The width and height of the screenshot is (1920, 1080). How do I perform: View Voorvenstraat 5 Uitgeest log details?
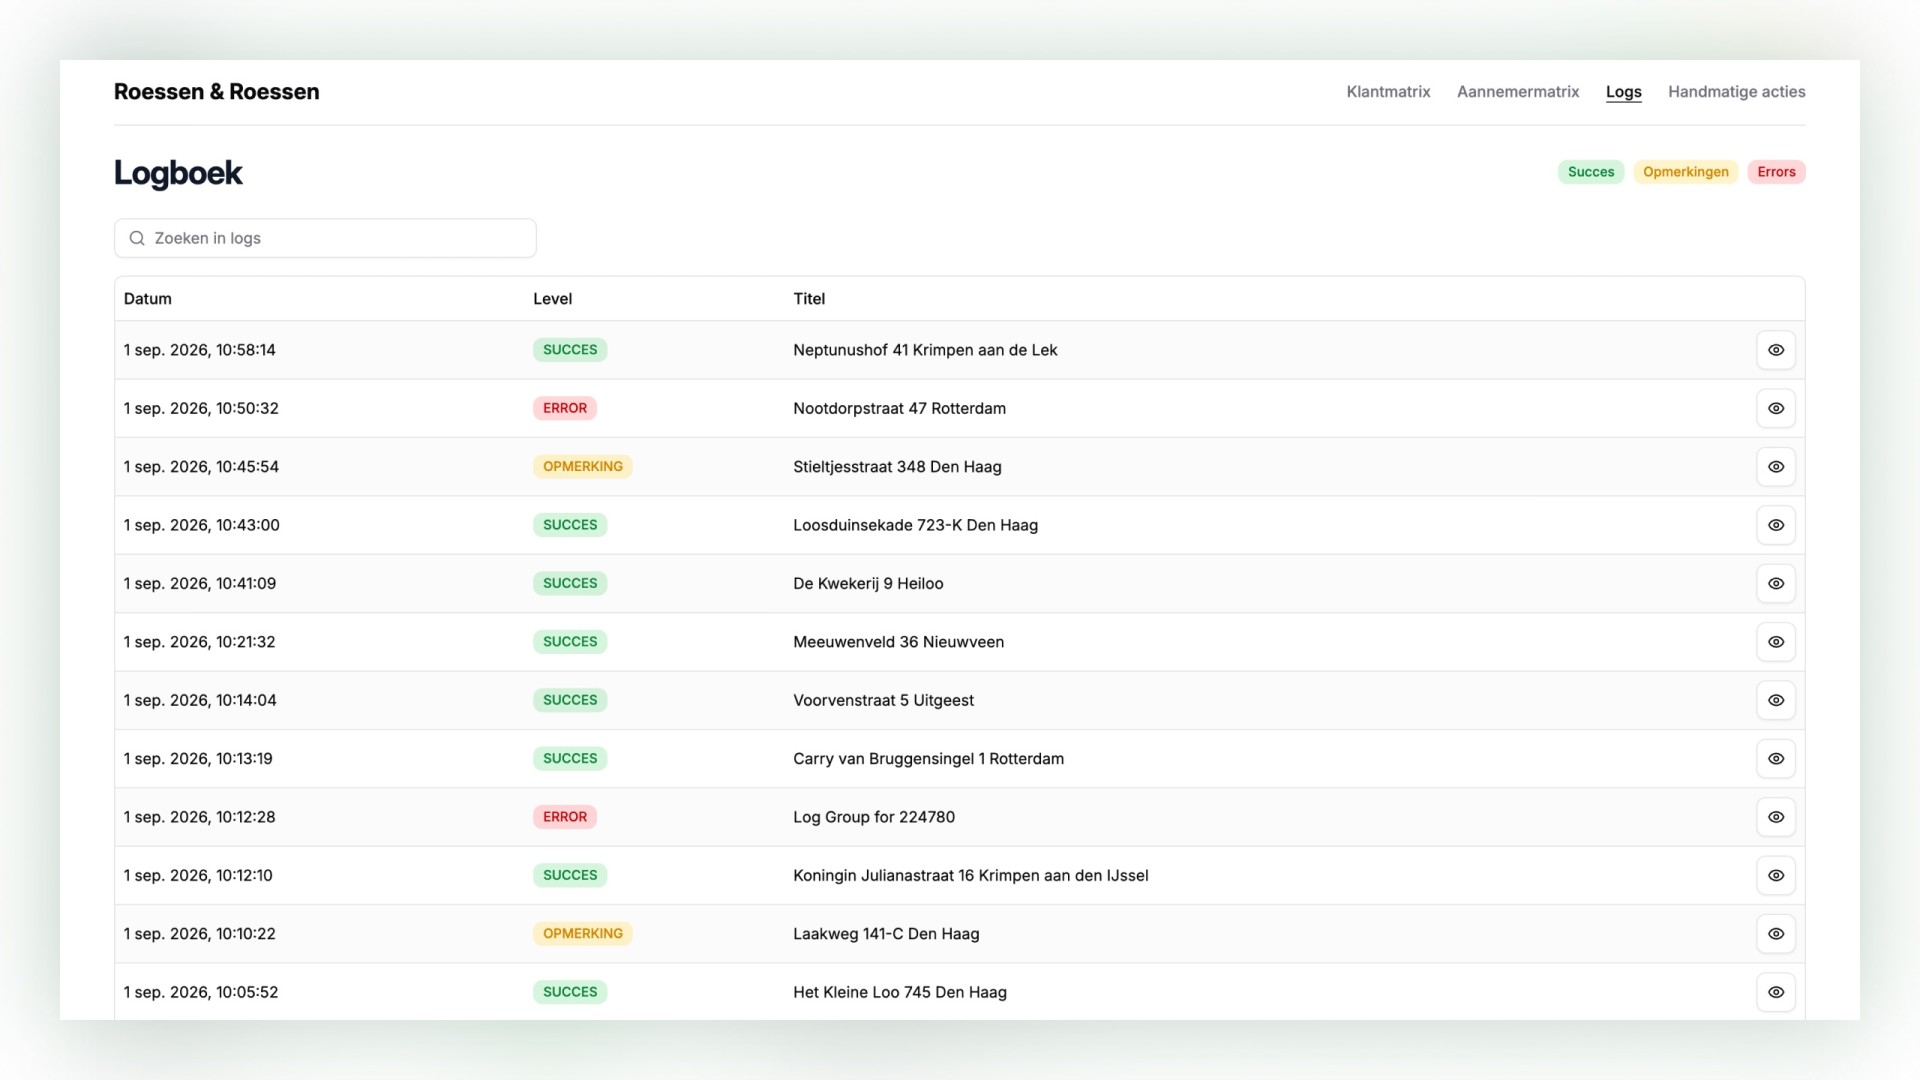1776,700
